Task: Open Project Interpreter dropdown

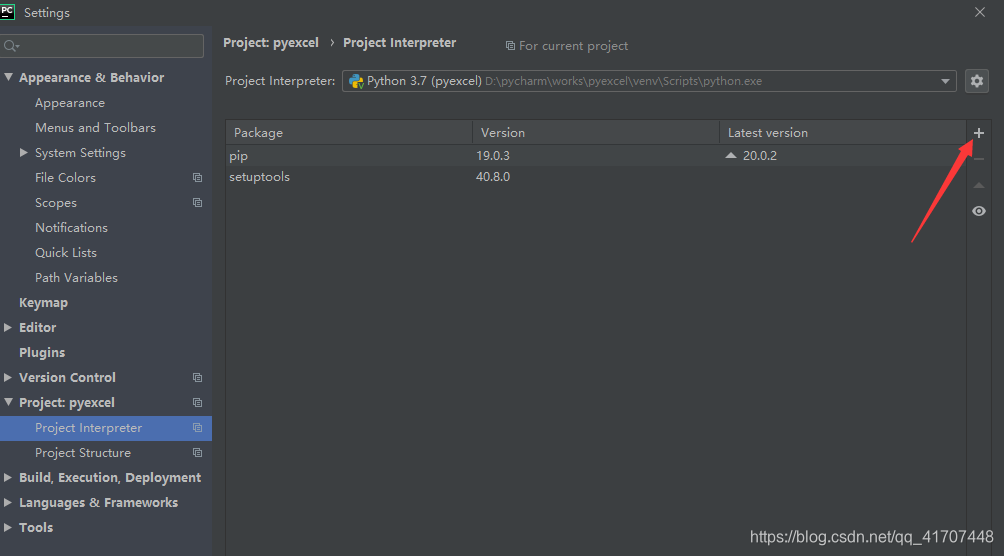Action: tap(649, 81)
